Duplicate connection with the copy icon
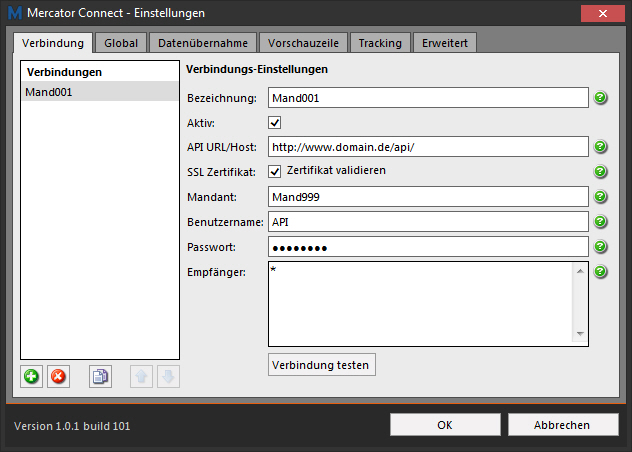This screenshot has width=632, height=452. [100, 377]
